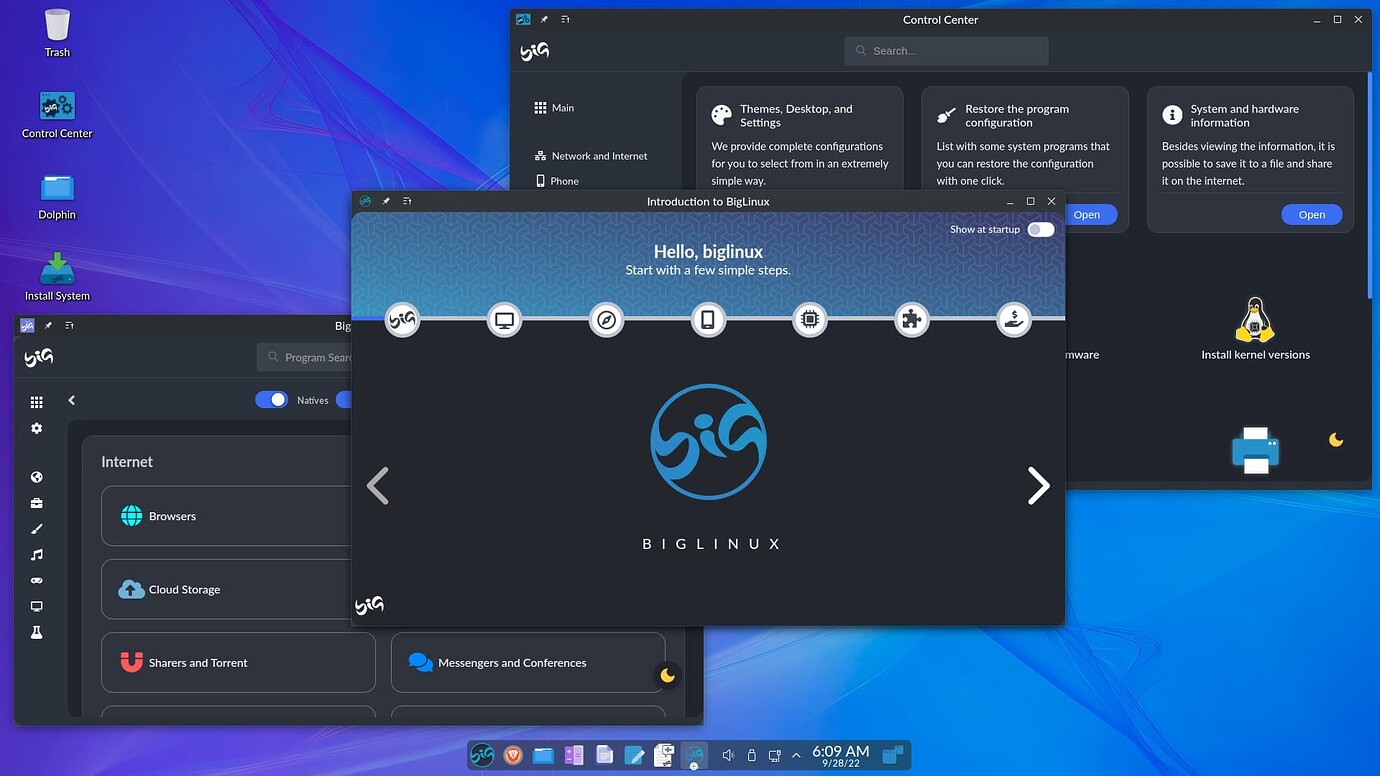Select the compass browser step in the intro wizard
This screenshot has height=776, width=1380.
click(607, 320)
